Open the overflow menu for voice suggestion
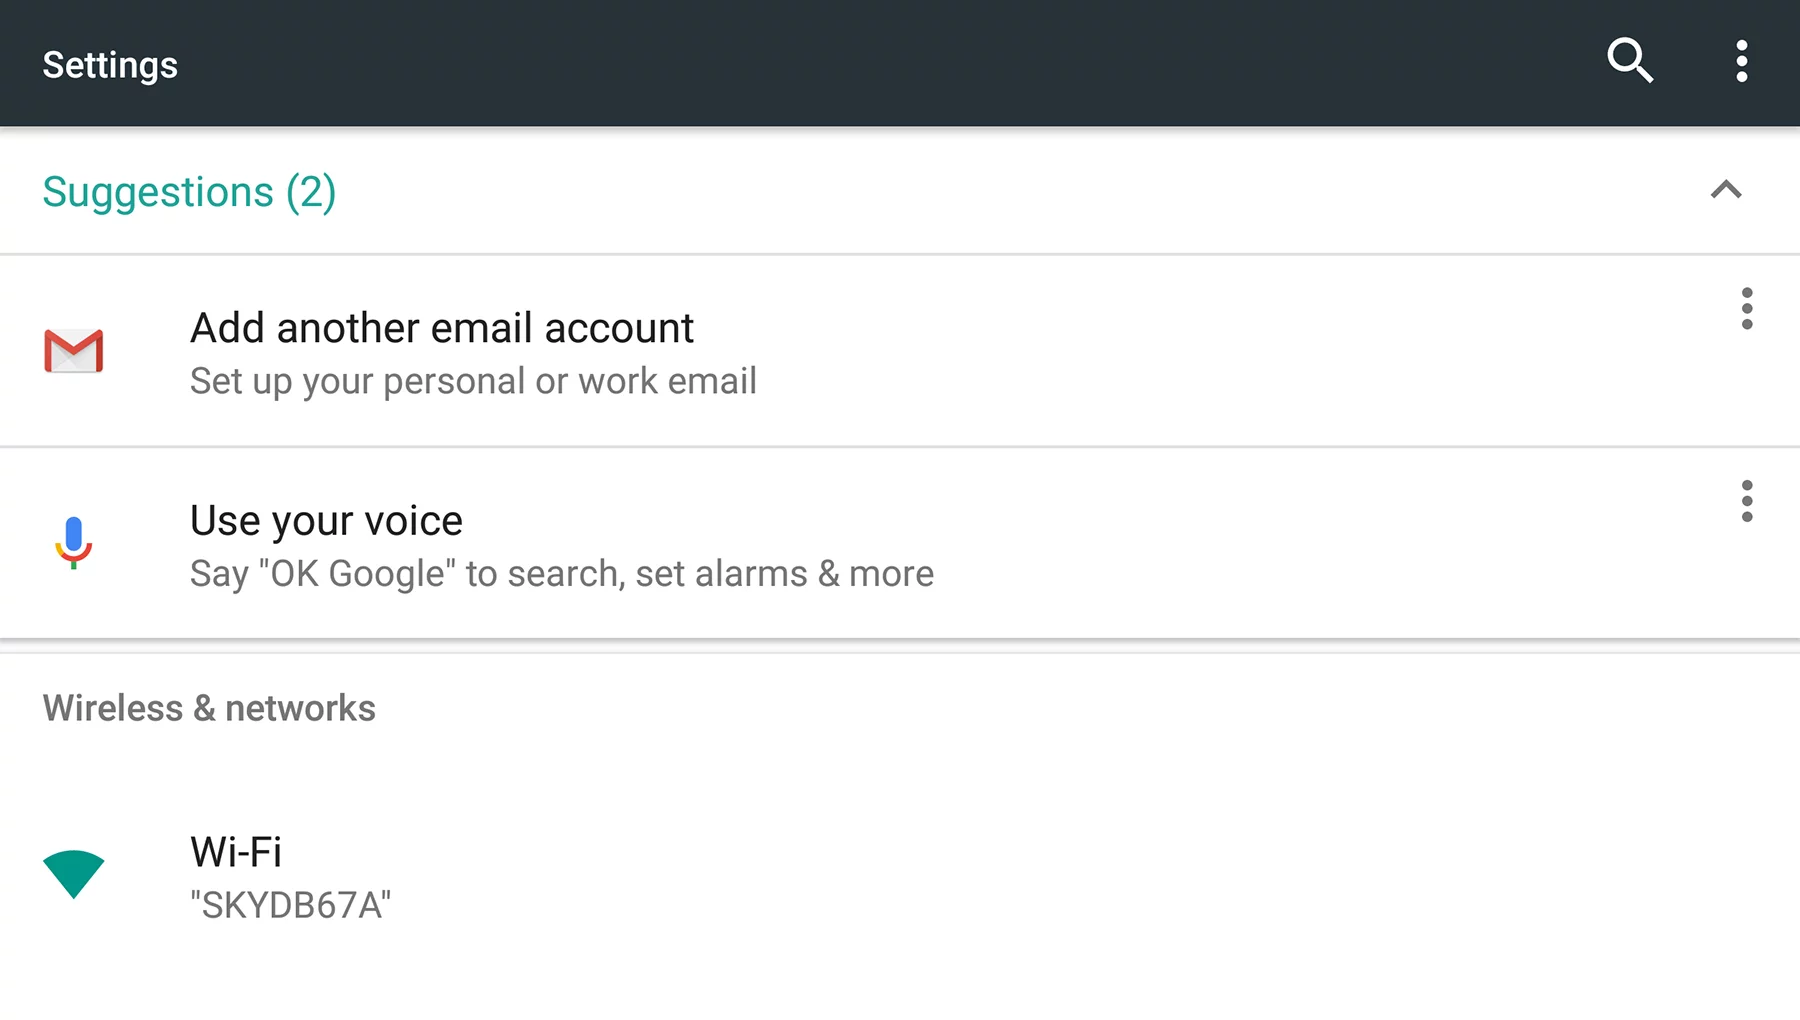 click(x=1747, y=501)
